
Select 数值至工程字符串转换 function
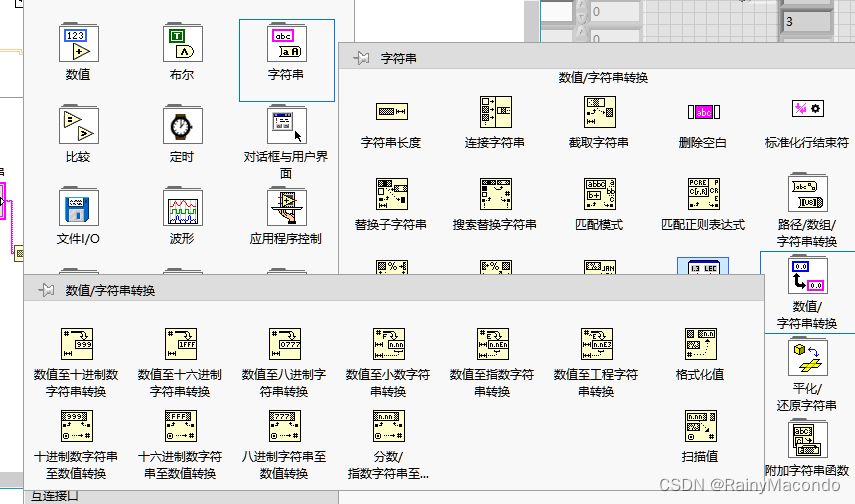pos(597,344)
